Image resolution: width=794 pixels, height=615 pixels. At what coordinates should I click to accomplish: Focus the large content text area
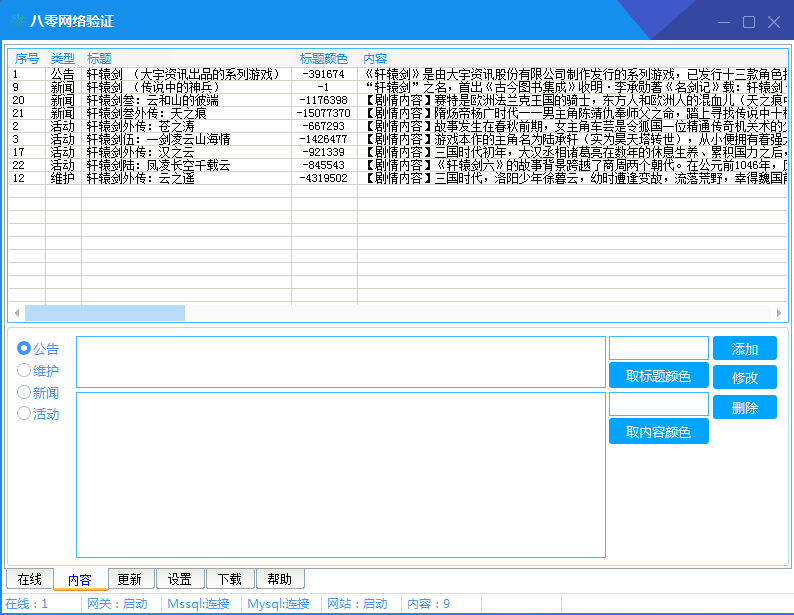click(341, 475)
